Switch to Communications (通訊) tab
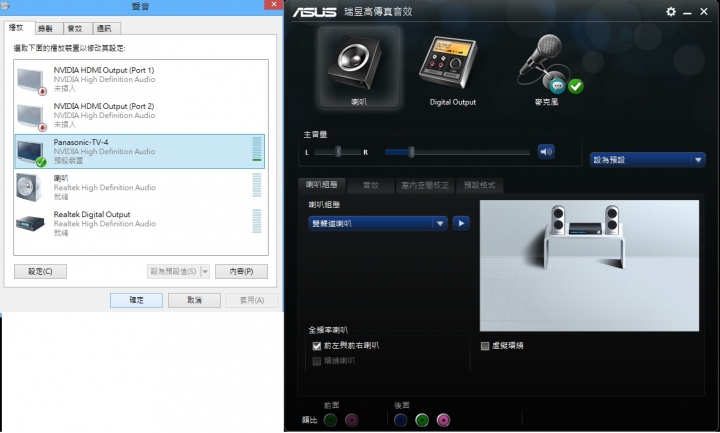This screenshot has width=720, height=433. click(x=107, y=28)
